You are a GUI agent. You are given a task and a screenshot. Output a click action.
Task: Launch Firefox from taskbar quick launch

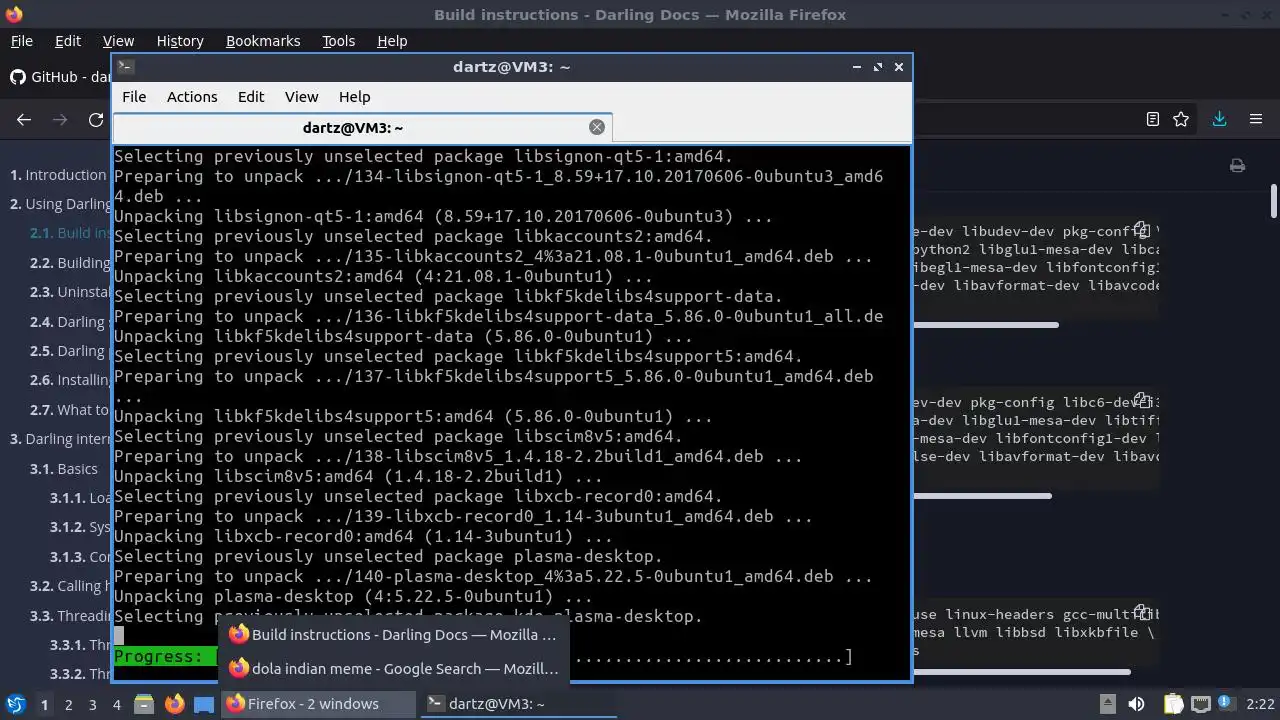[175, 704]
